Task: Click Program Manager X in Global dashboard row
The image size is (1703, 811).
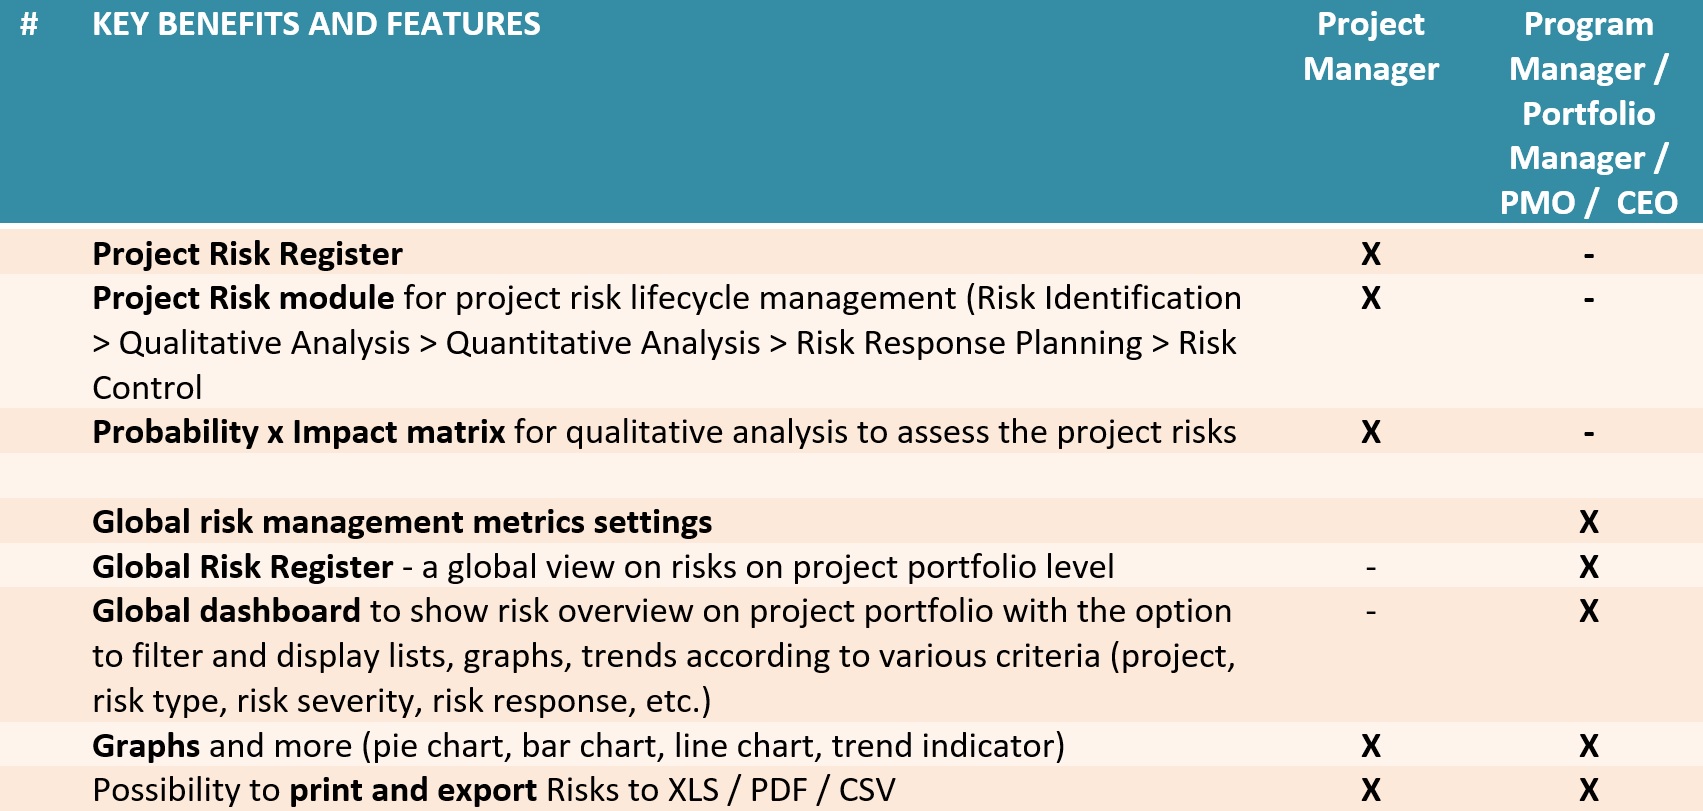Action: coord(1588,611)
